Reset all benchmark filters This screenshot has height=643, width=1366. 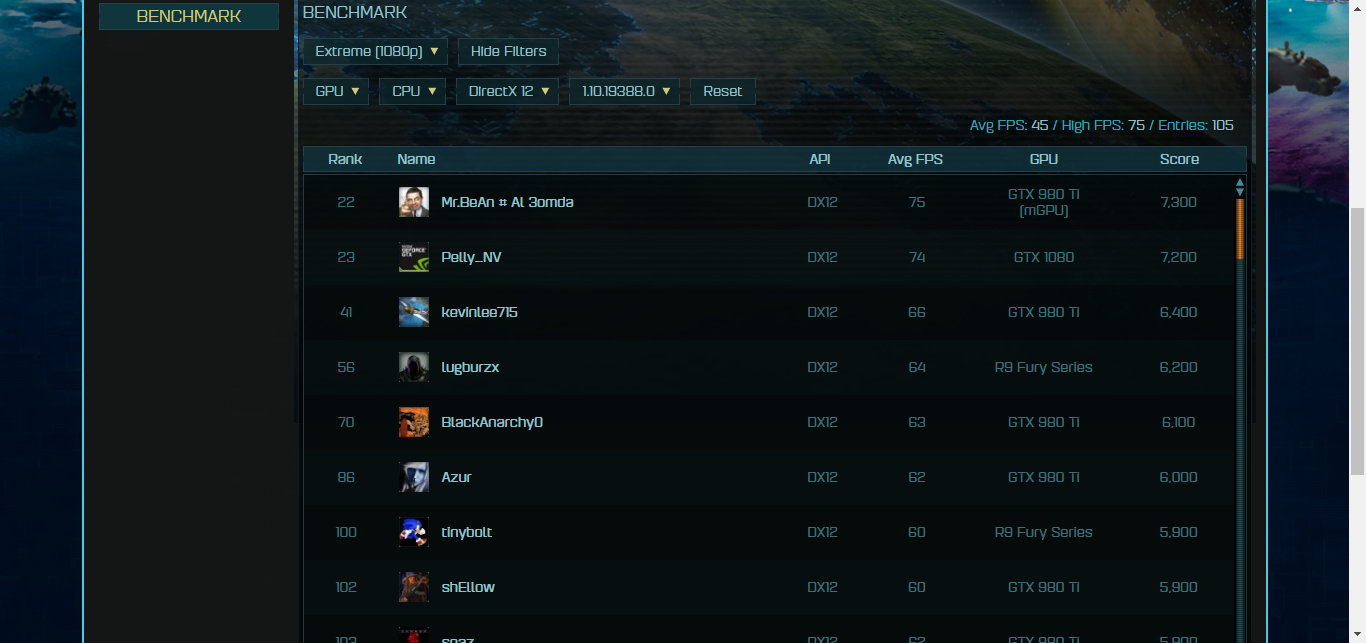click(723, 91)
